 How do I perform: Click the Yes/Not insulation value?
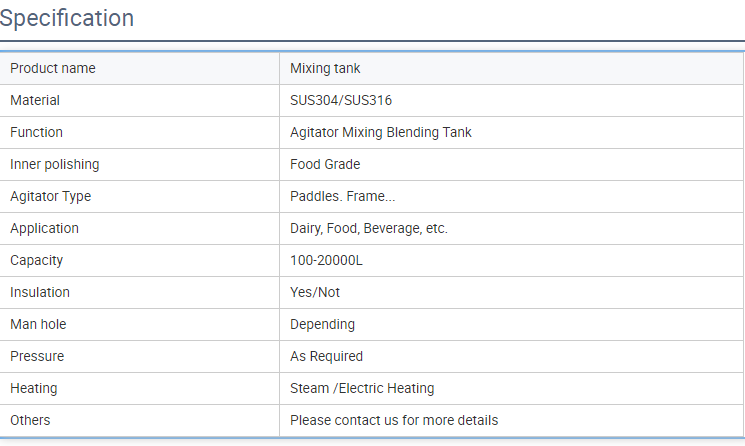315,292
